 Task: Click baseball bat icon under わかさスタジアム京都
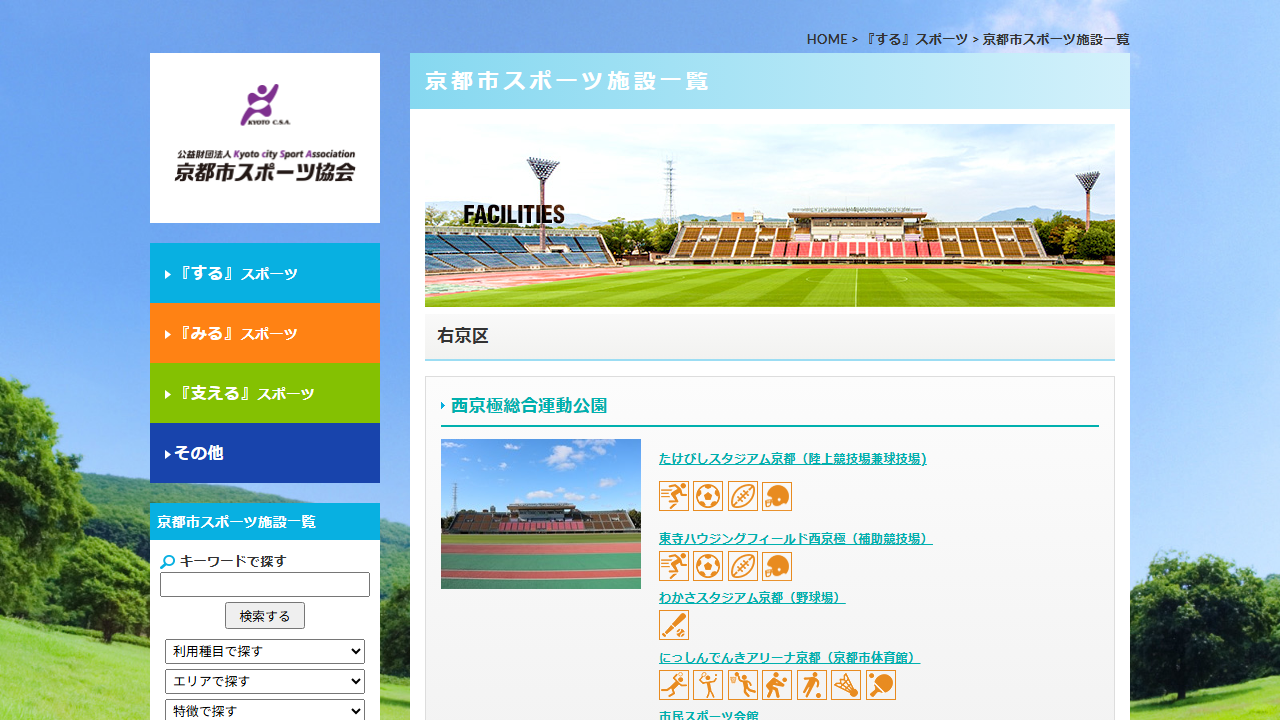[674, 625]
